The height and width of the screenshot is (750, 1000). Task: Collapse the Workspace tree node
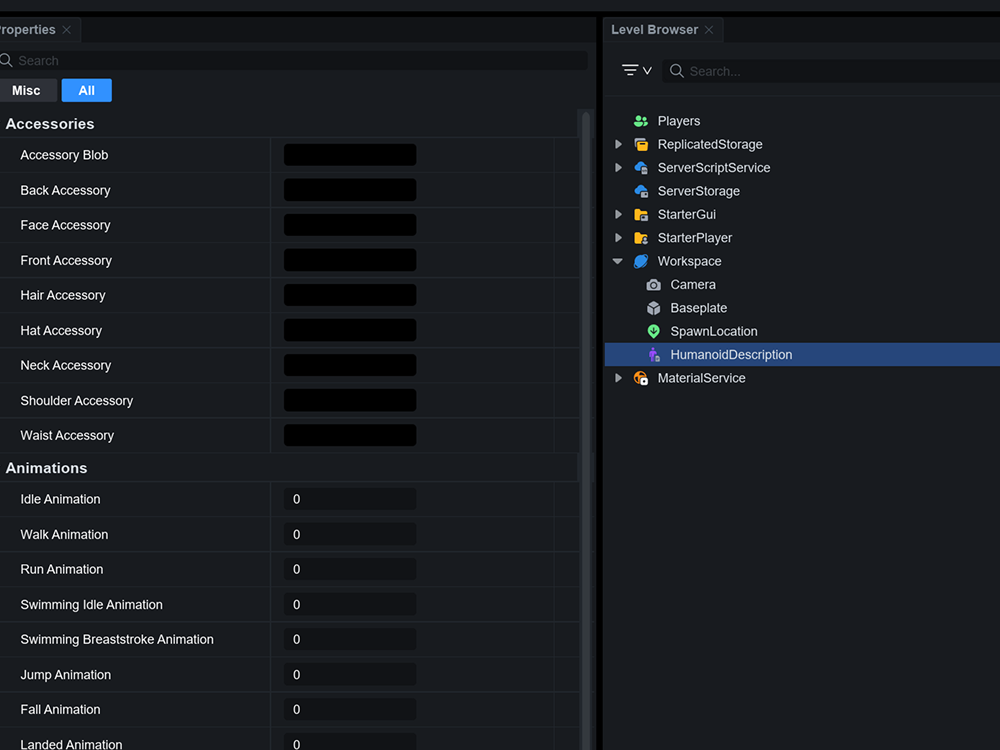618,261
